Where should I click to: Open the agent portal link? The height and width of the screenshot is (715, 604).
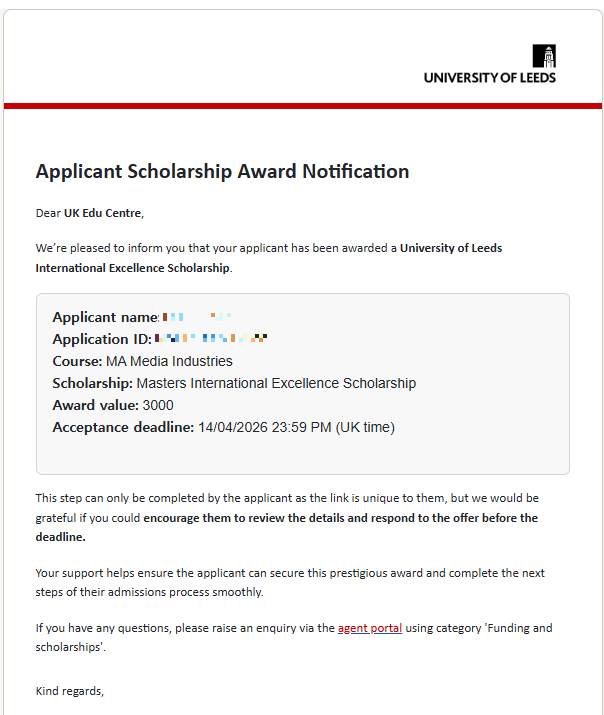370,628
